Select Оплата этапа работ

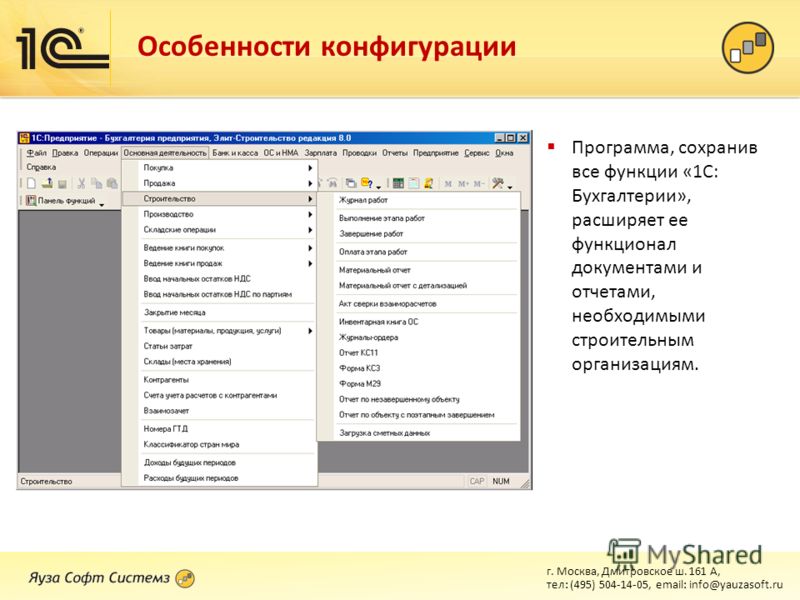(373, 252)
